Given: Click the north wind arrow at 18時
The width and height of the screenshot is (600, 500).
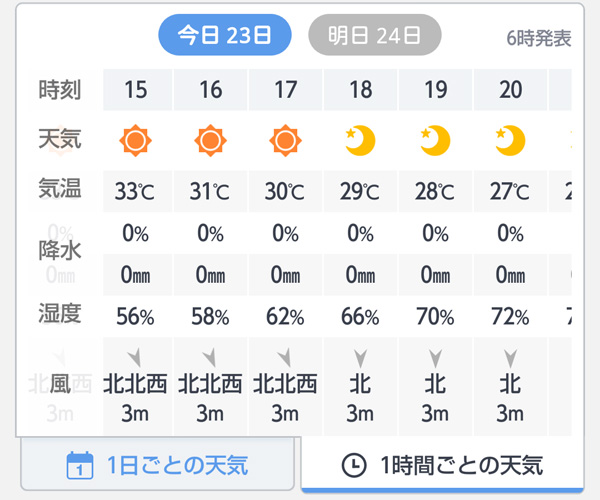Looking at the screenshot, I should point(360,357).
